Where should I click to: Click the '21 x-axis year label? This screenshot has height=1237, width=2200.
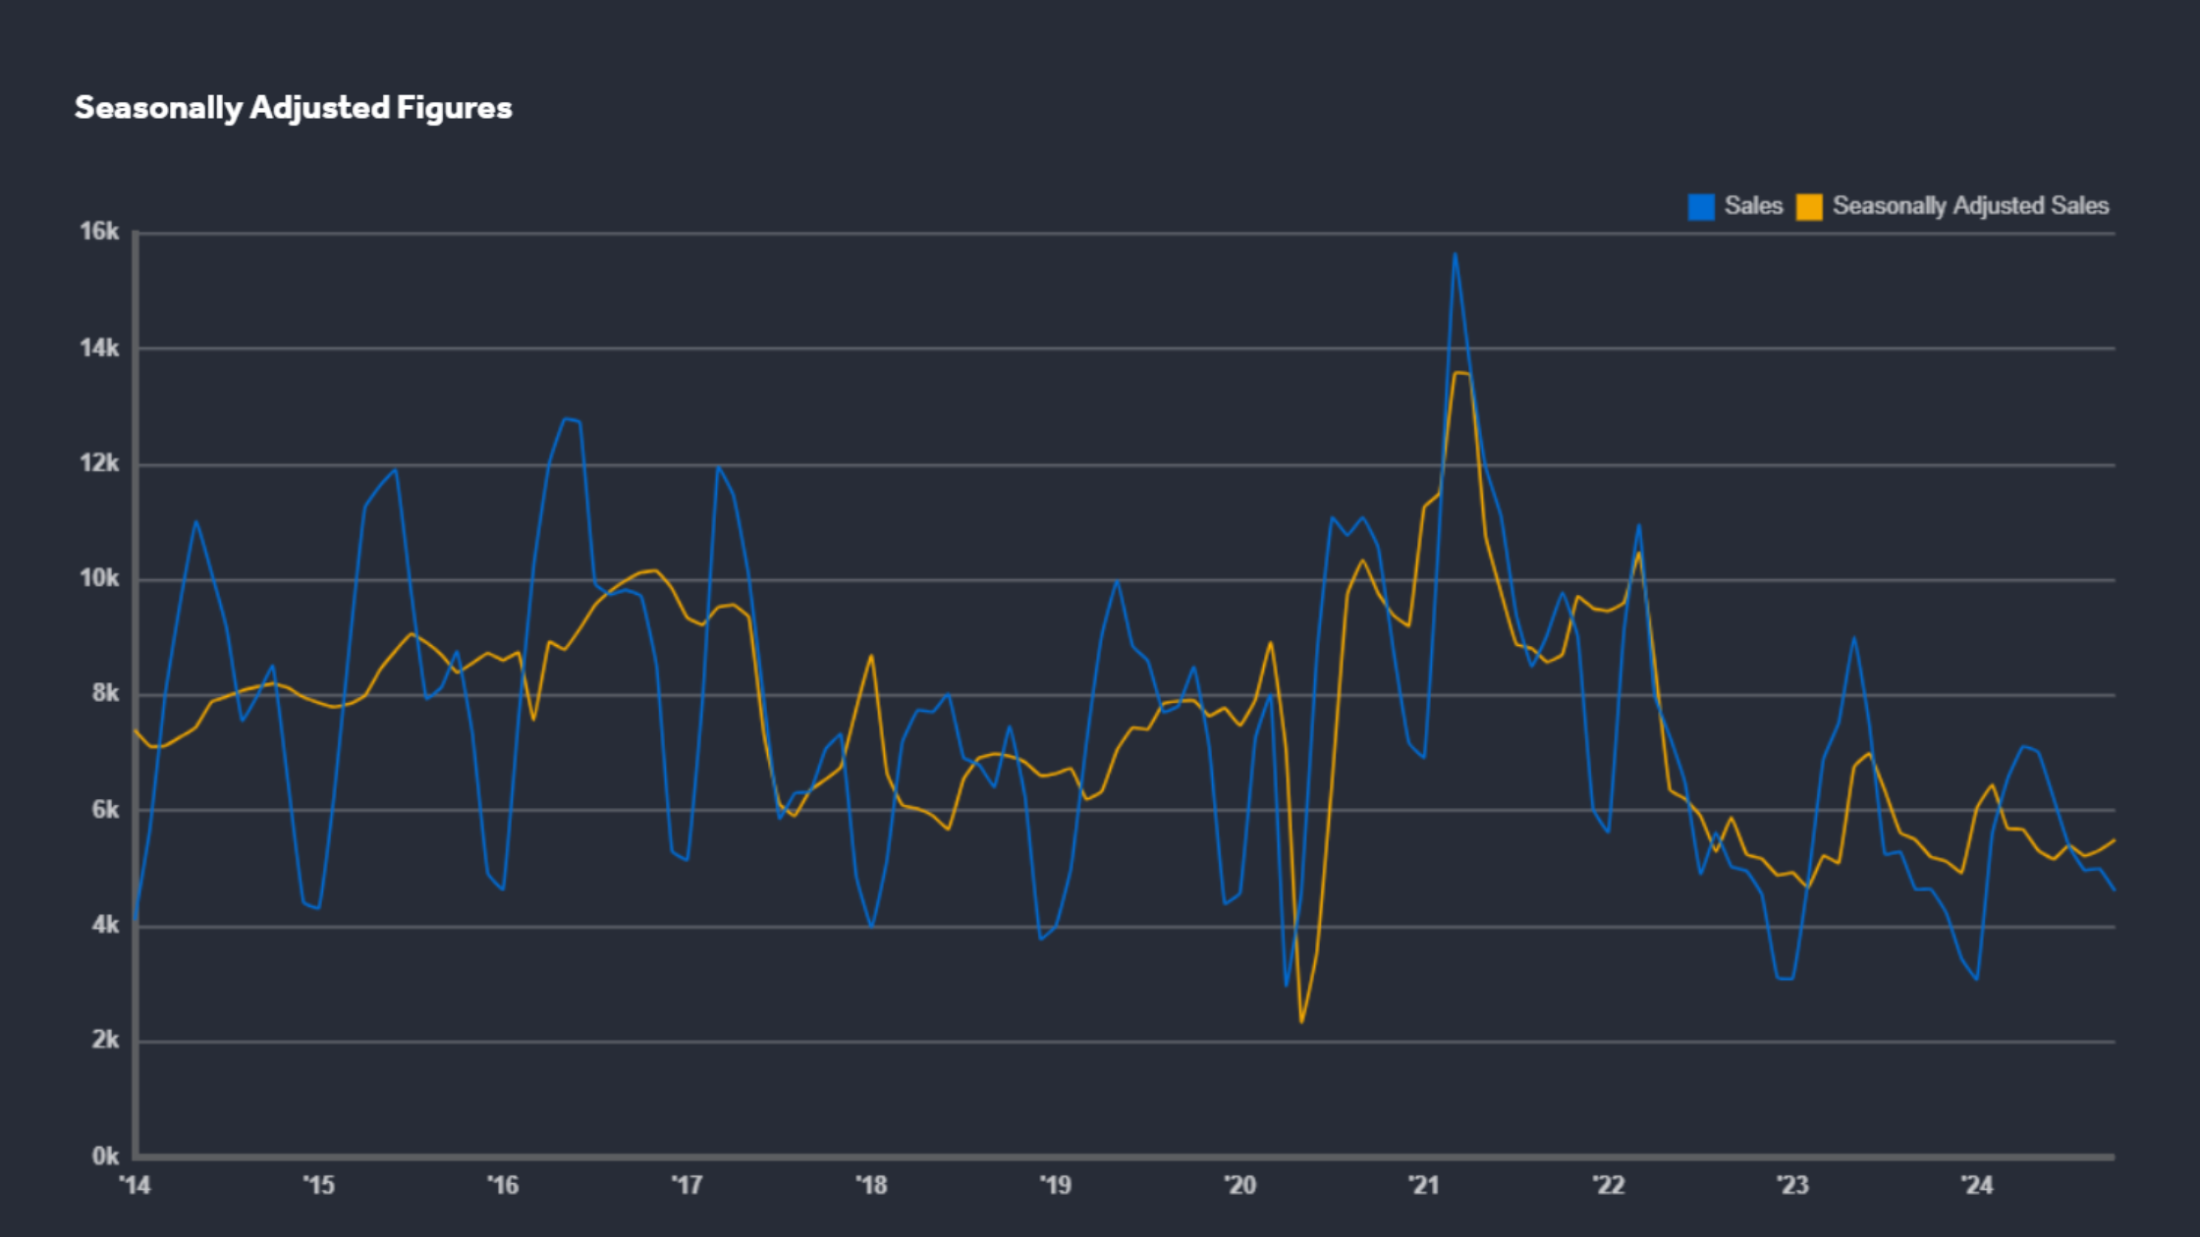coord(1424,1186)
